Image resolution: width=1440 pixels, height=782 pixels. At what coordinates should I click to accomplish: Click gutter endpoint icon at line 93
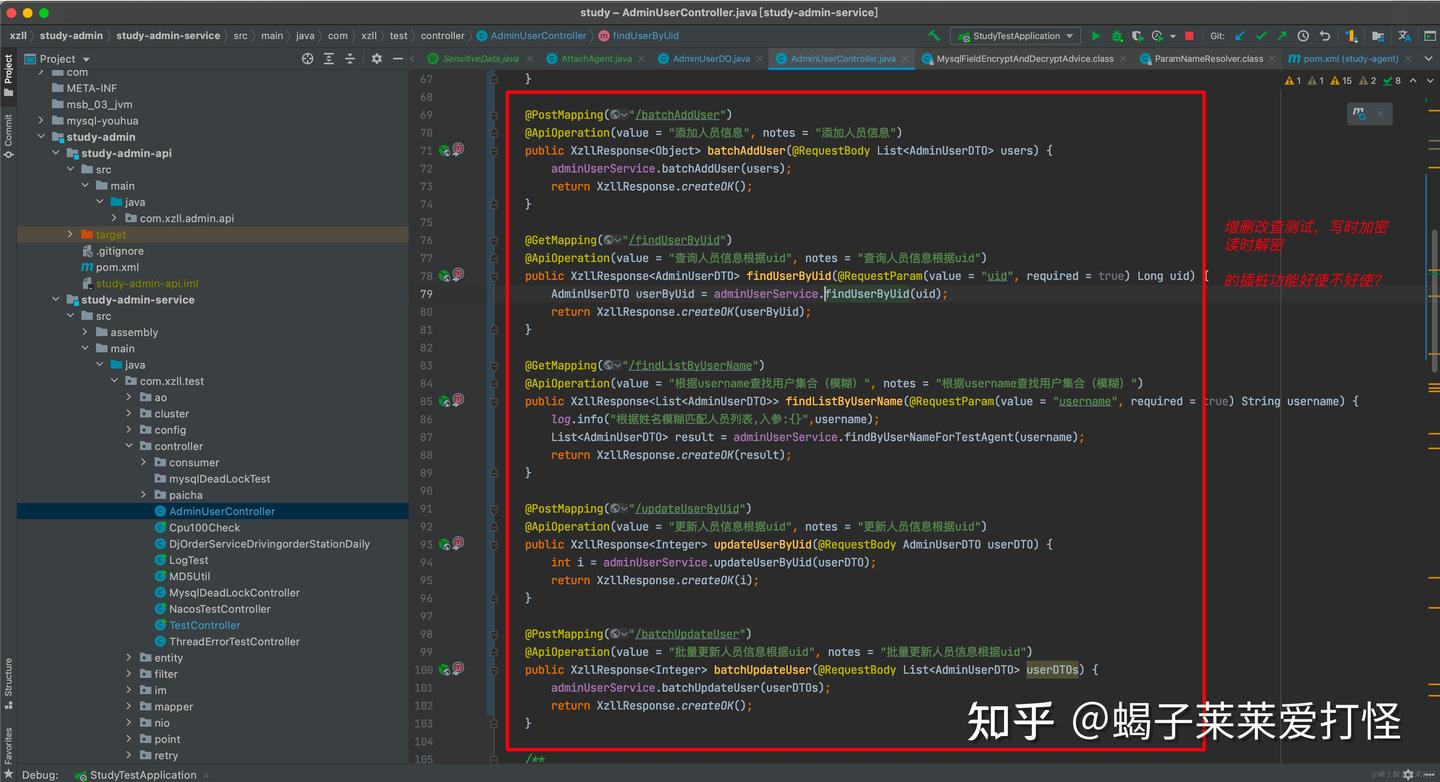click(x=445, y=545)
